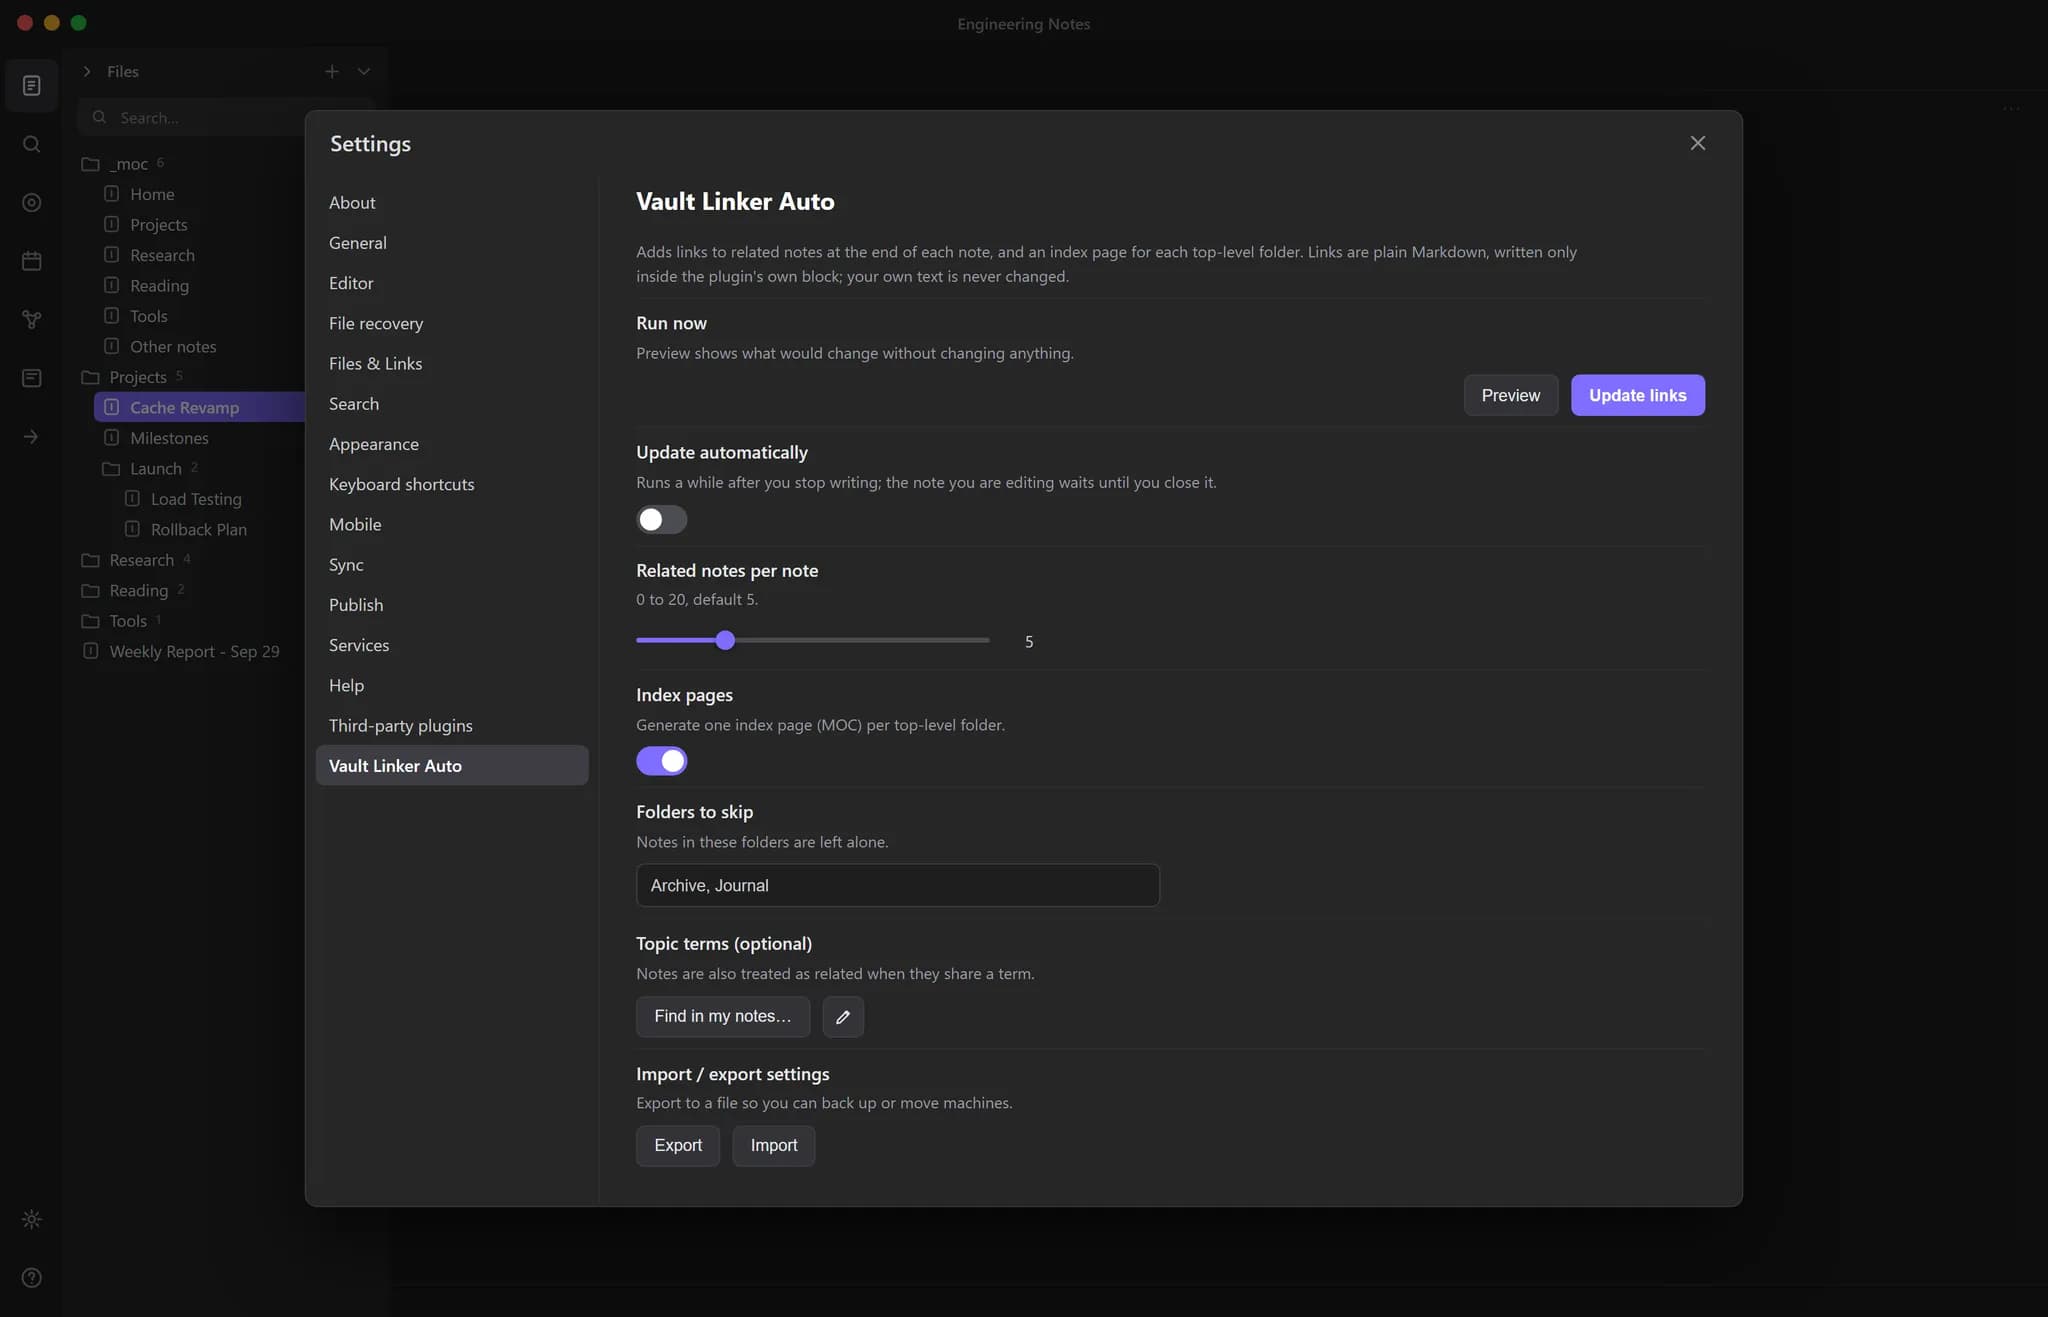Viewport: 2048px width, 1317px height.
Task: Collapse the _moc folder
Action: [123, 164]
